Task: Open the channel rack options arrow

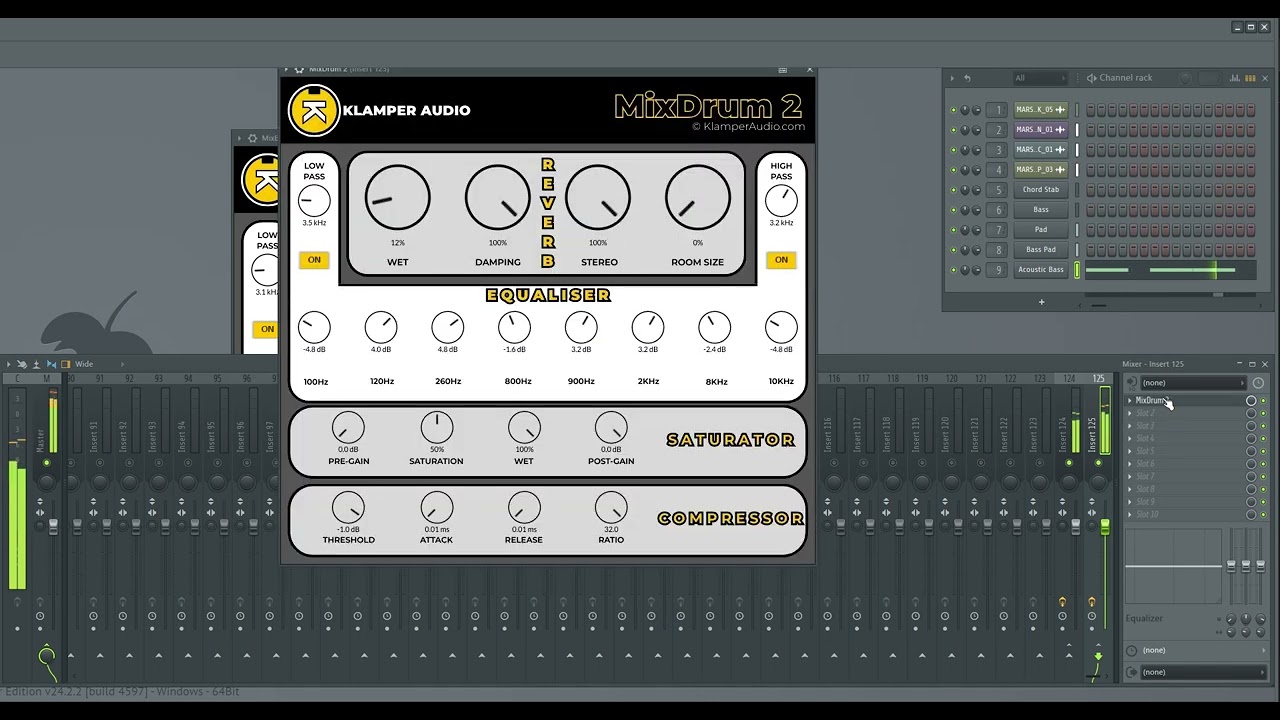Action: click(x=953, y=78)
